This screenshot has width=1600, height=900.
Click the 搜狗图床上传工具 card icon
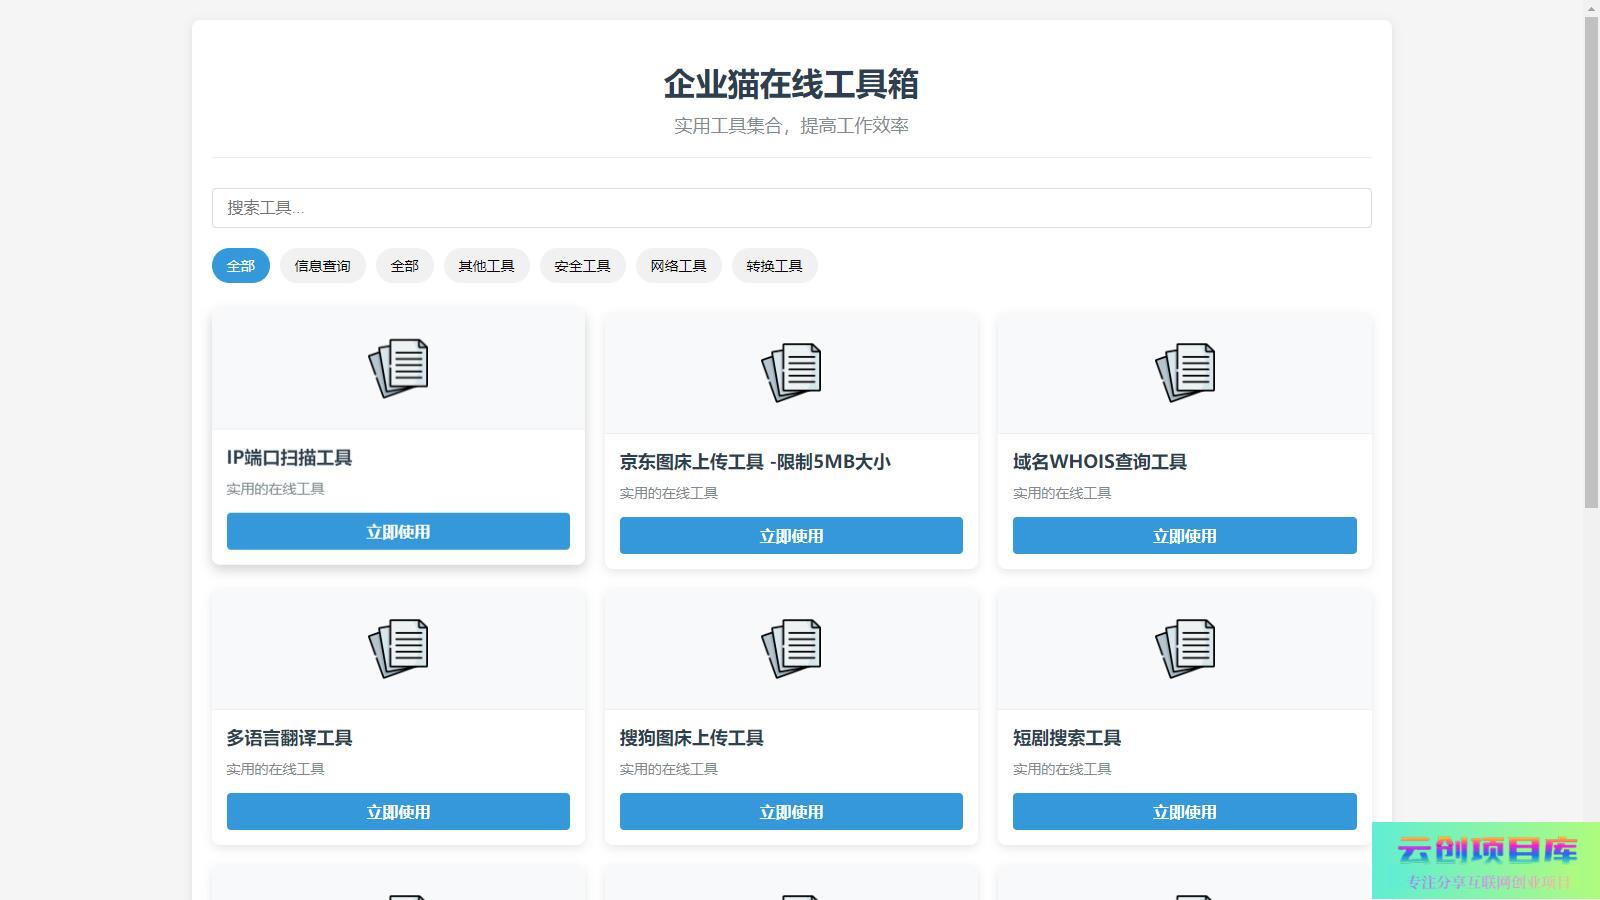pyautogui.click(x=791, y=648)
